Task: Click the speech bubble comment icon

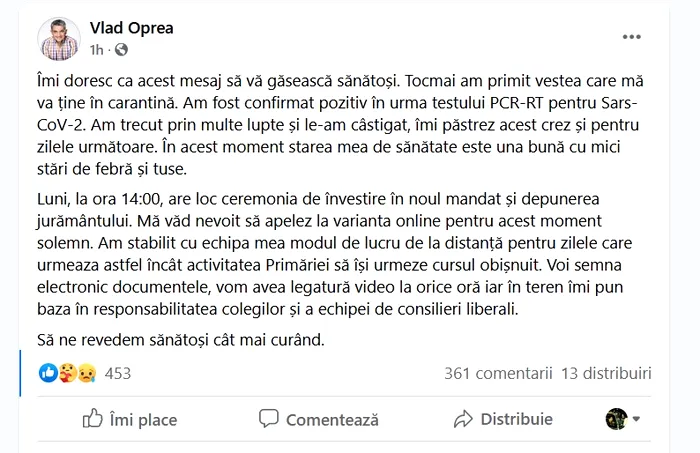Action: [x=268, y=419]
